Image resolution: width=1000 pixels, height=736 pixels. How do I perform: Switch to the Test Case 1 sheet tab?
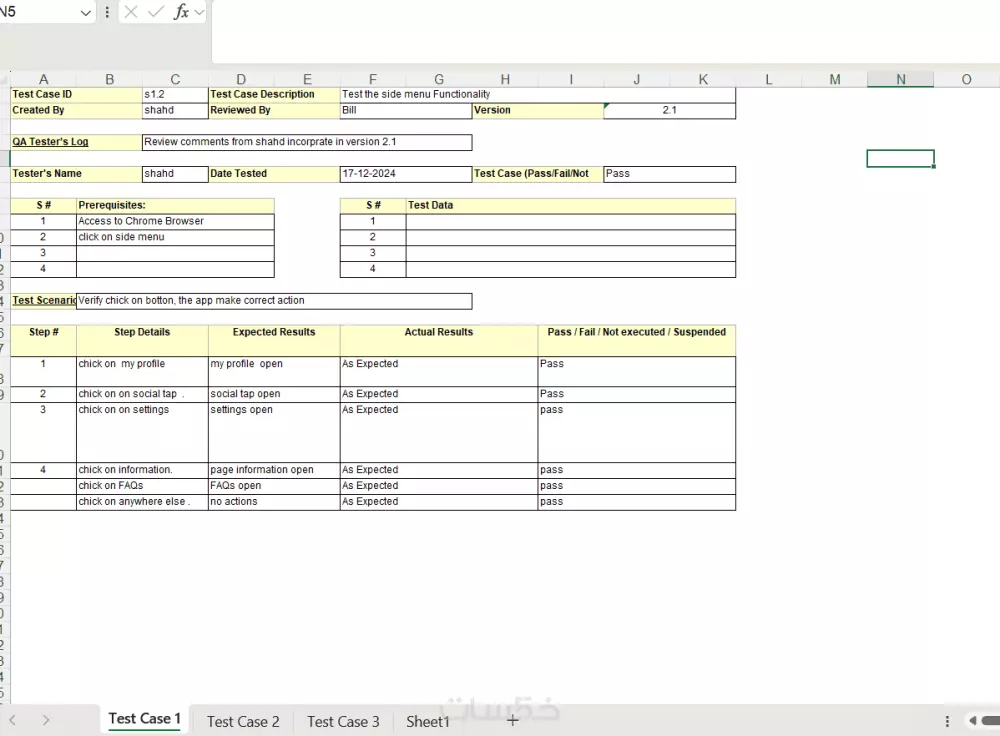[x=144, y=719]
